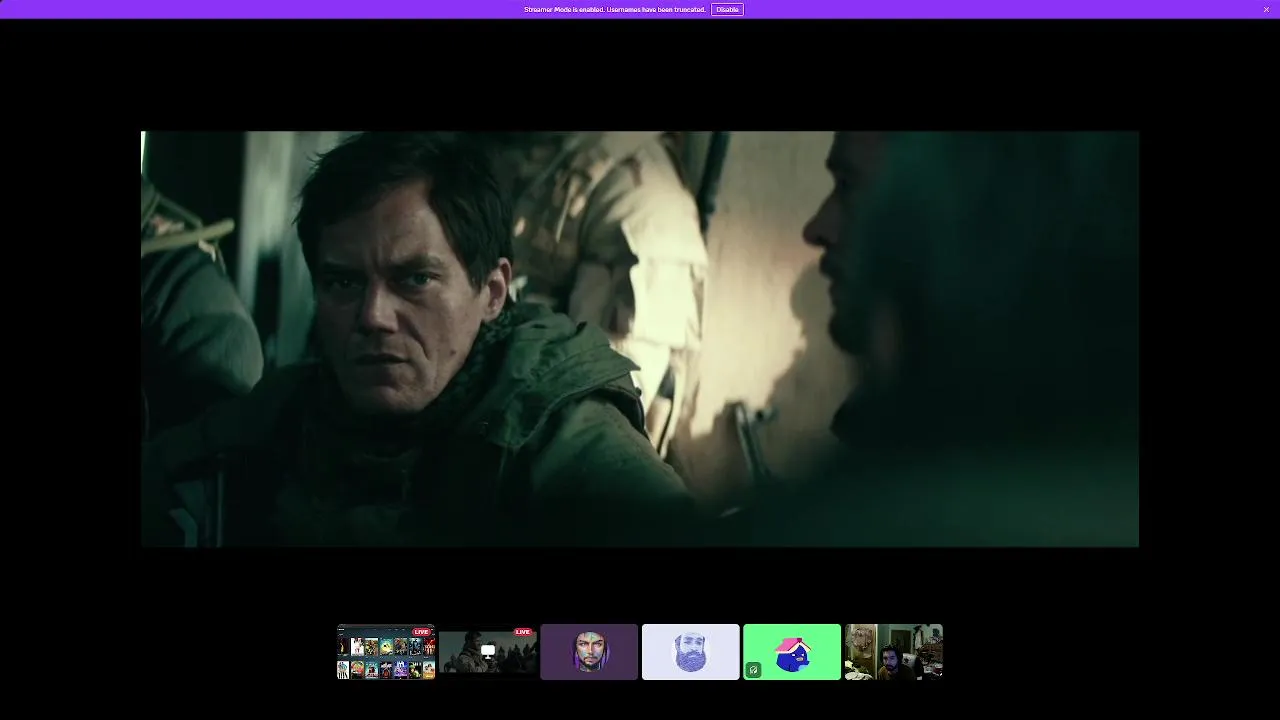Viewport: 1280px width, 720px height.
Task: Select the webcam participant tile
Action: (894, 652)
